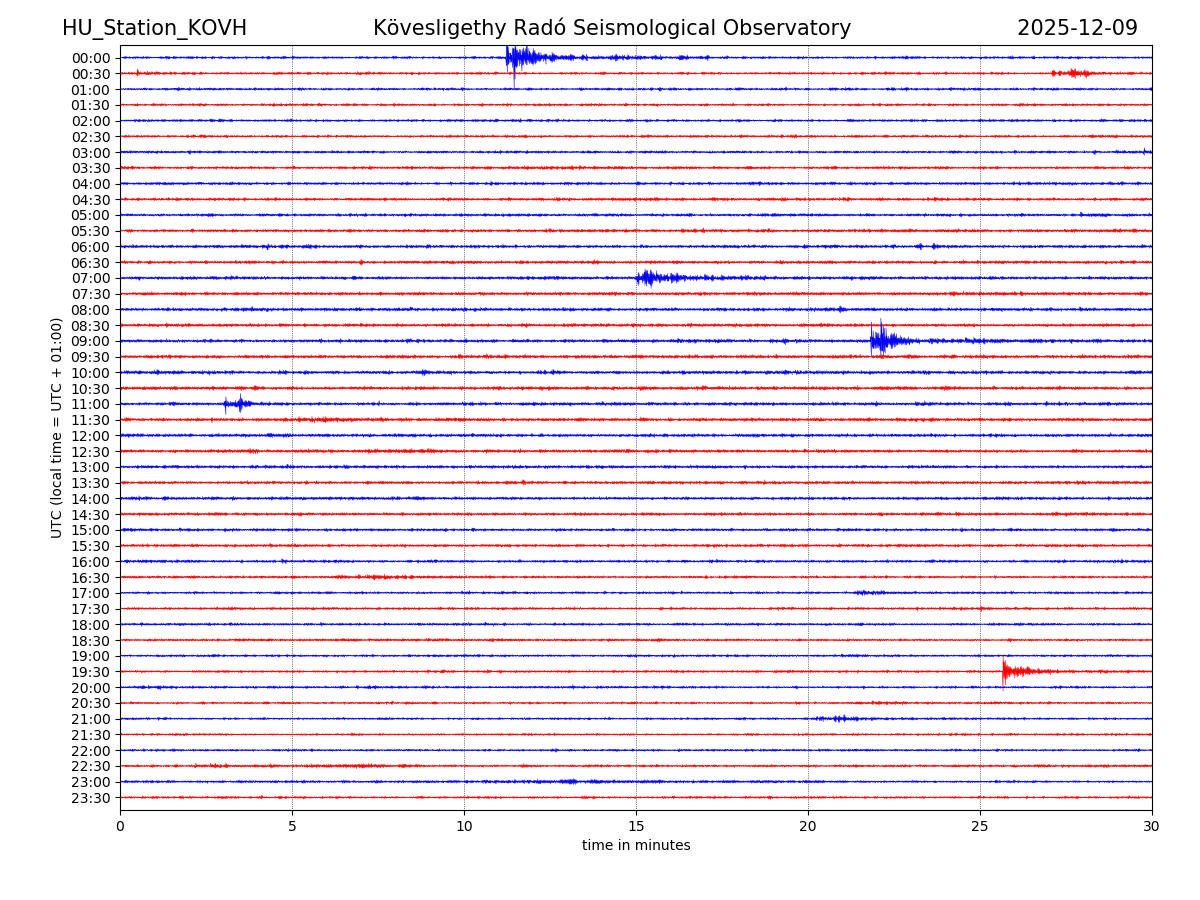Select the 5 tick on the minutes axis
Viewport: 1200px width, 900px height.
coord(292,826)
